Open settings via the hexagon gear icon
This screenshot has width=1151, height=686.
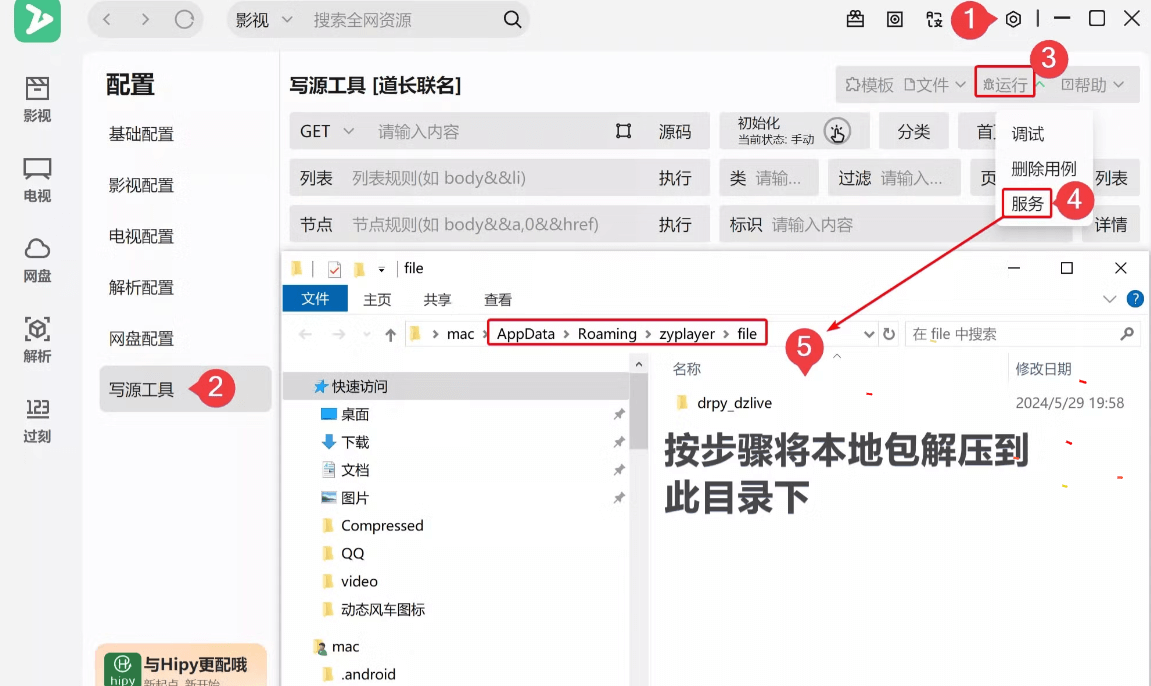tap(1013, 19)
